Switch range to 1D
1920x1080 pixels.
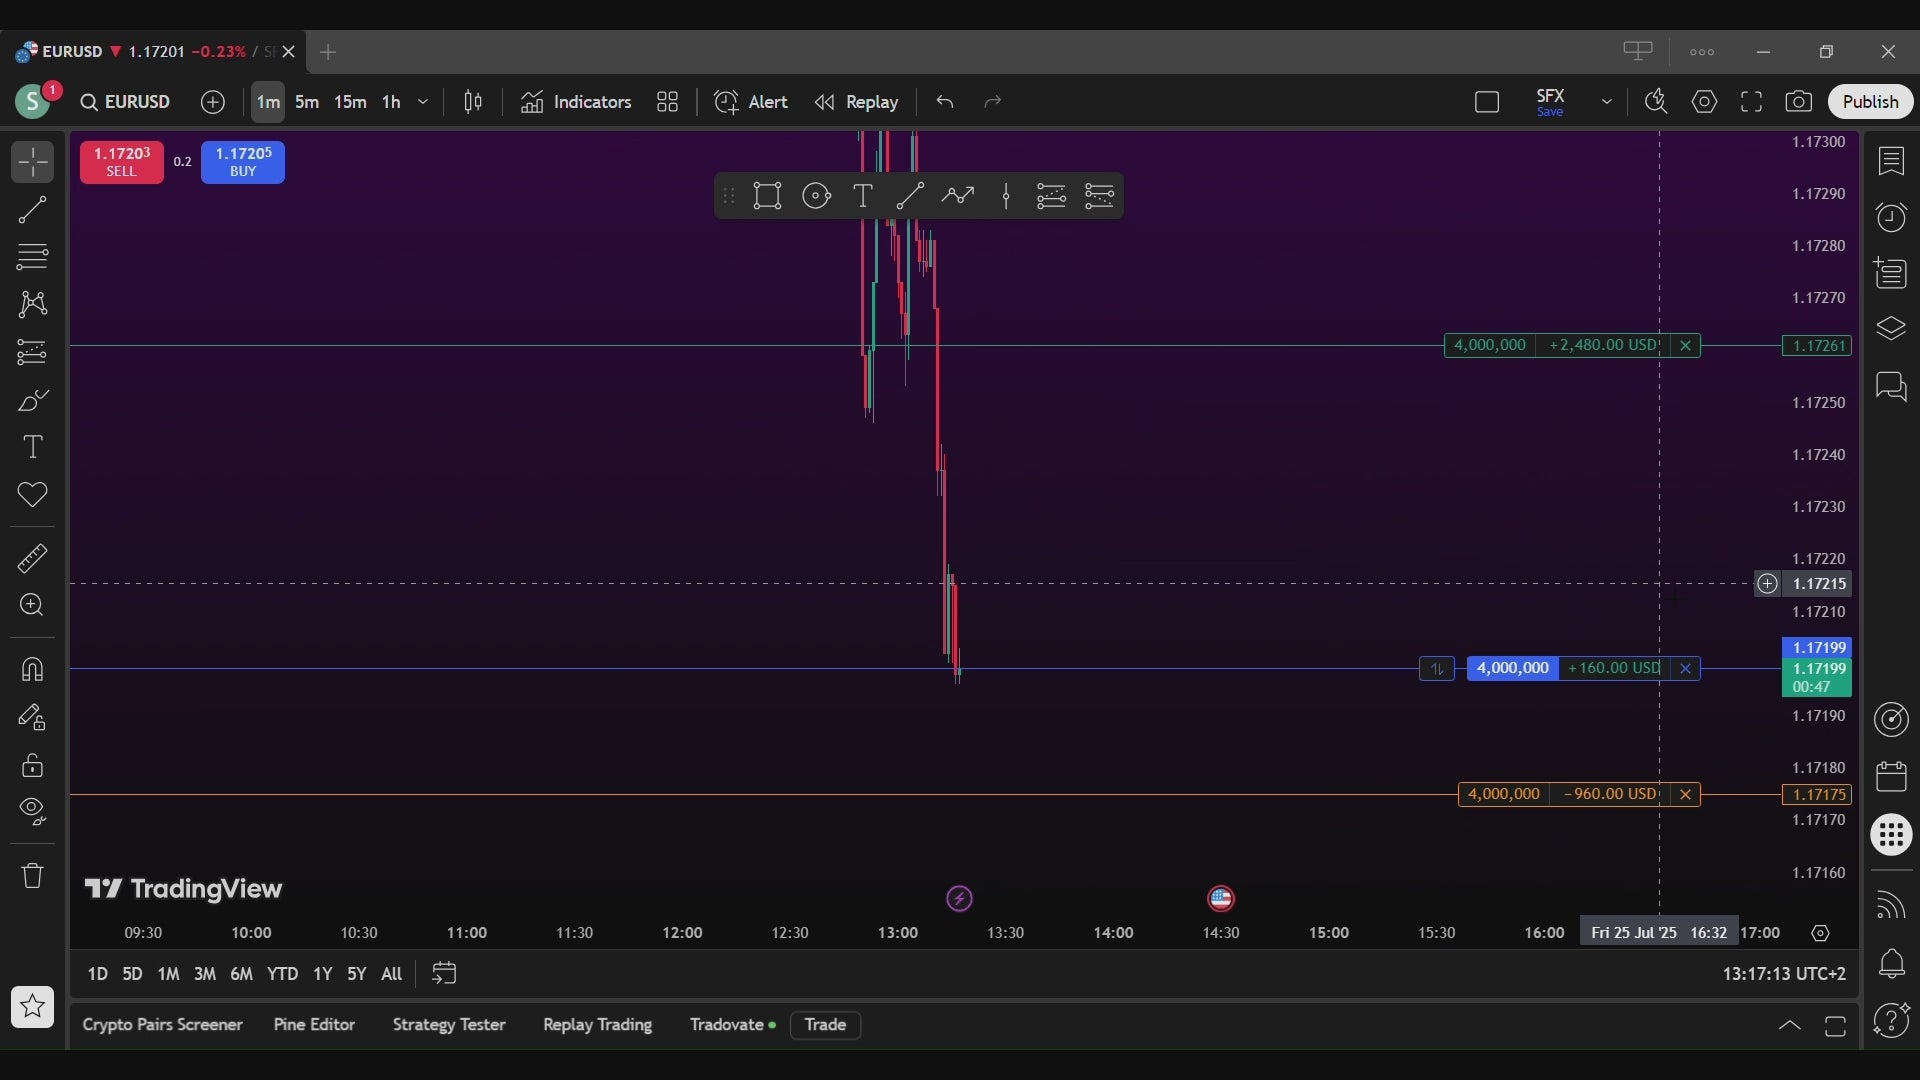click(97, 974)
